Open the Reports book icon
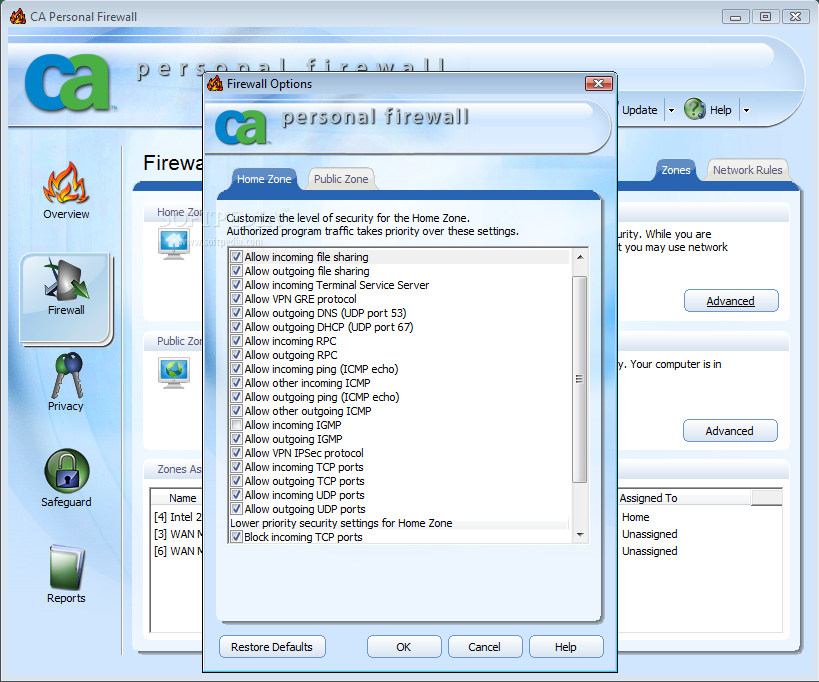Image resolution: width=819 pixels, height=682 pixels. [66, 567]
